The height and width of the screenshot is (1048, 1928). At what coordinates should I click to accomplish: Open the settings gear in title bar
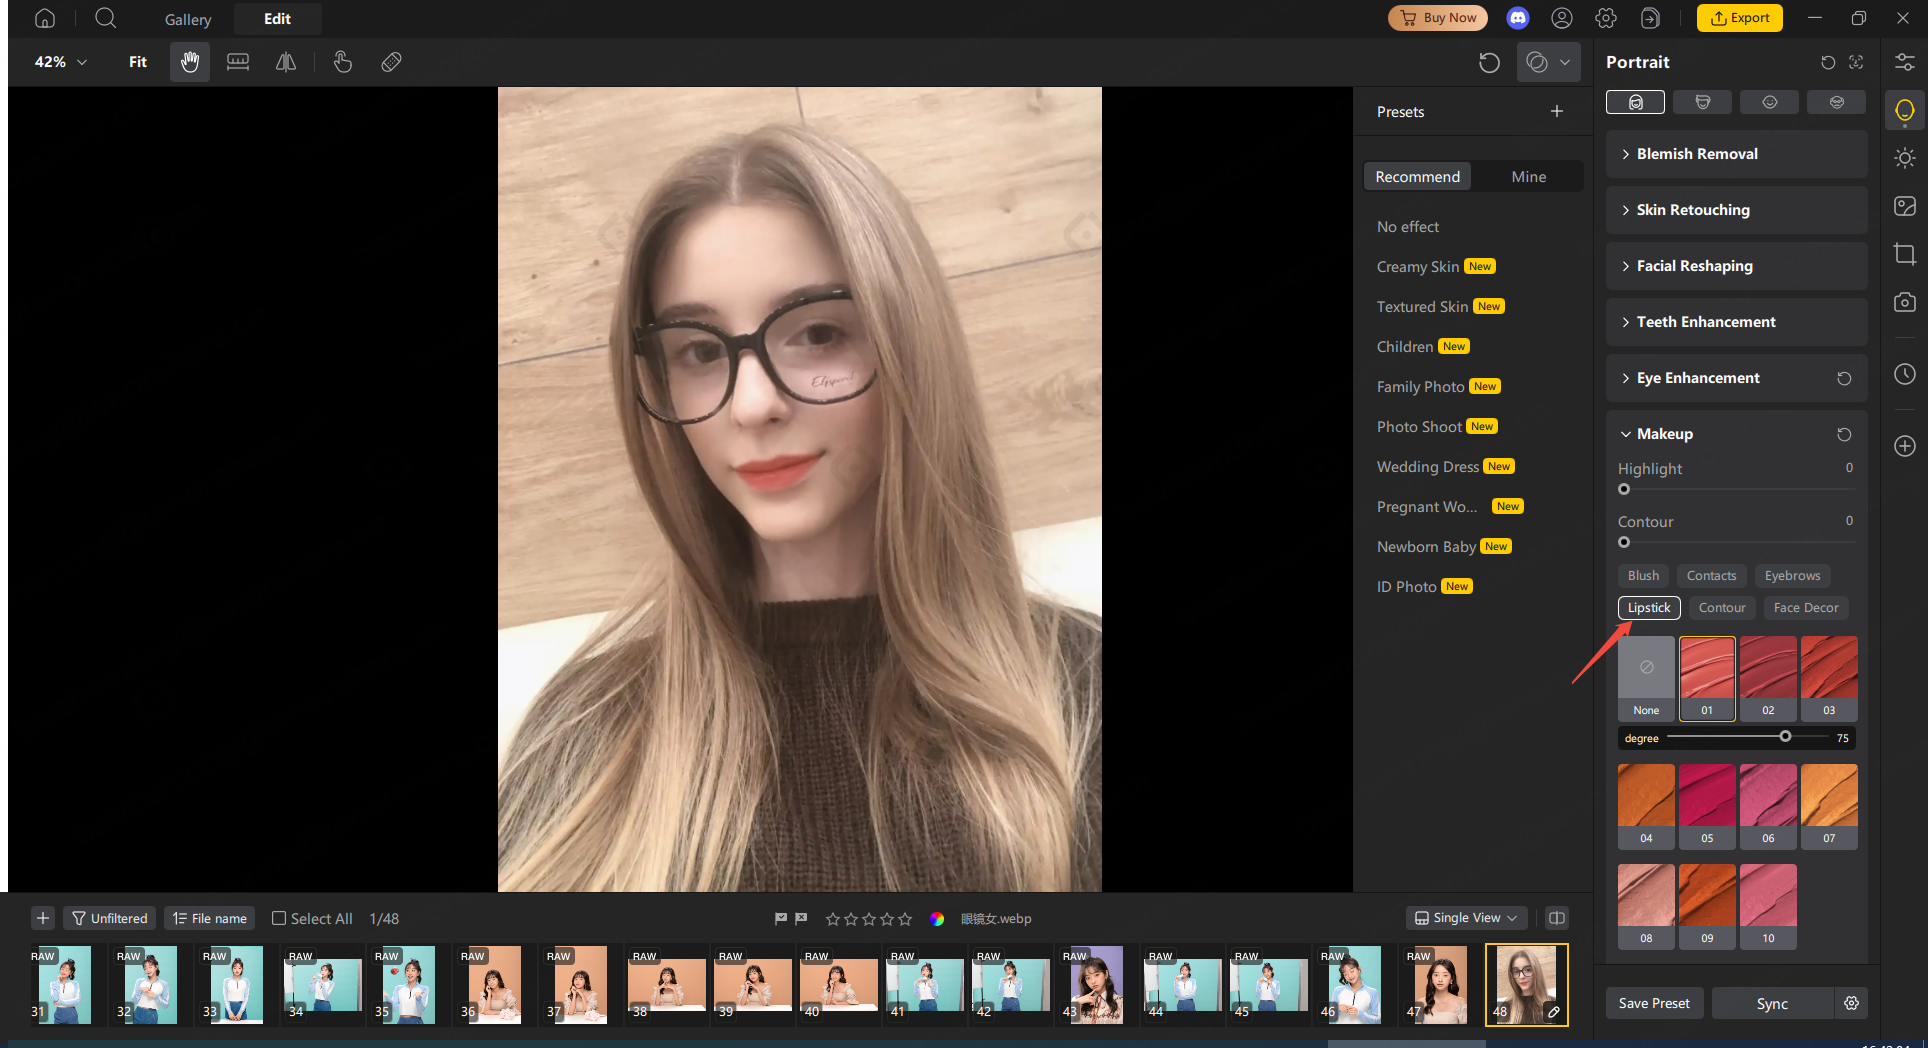1606,18
